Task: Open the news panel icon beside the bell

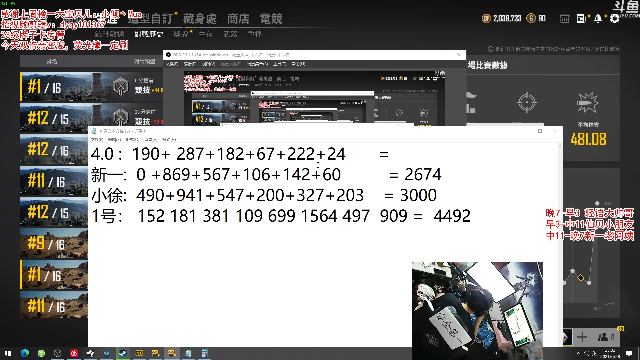Action: click(581, 18)
